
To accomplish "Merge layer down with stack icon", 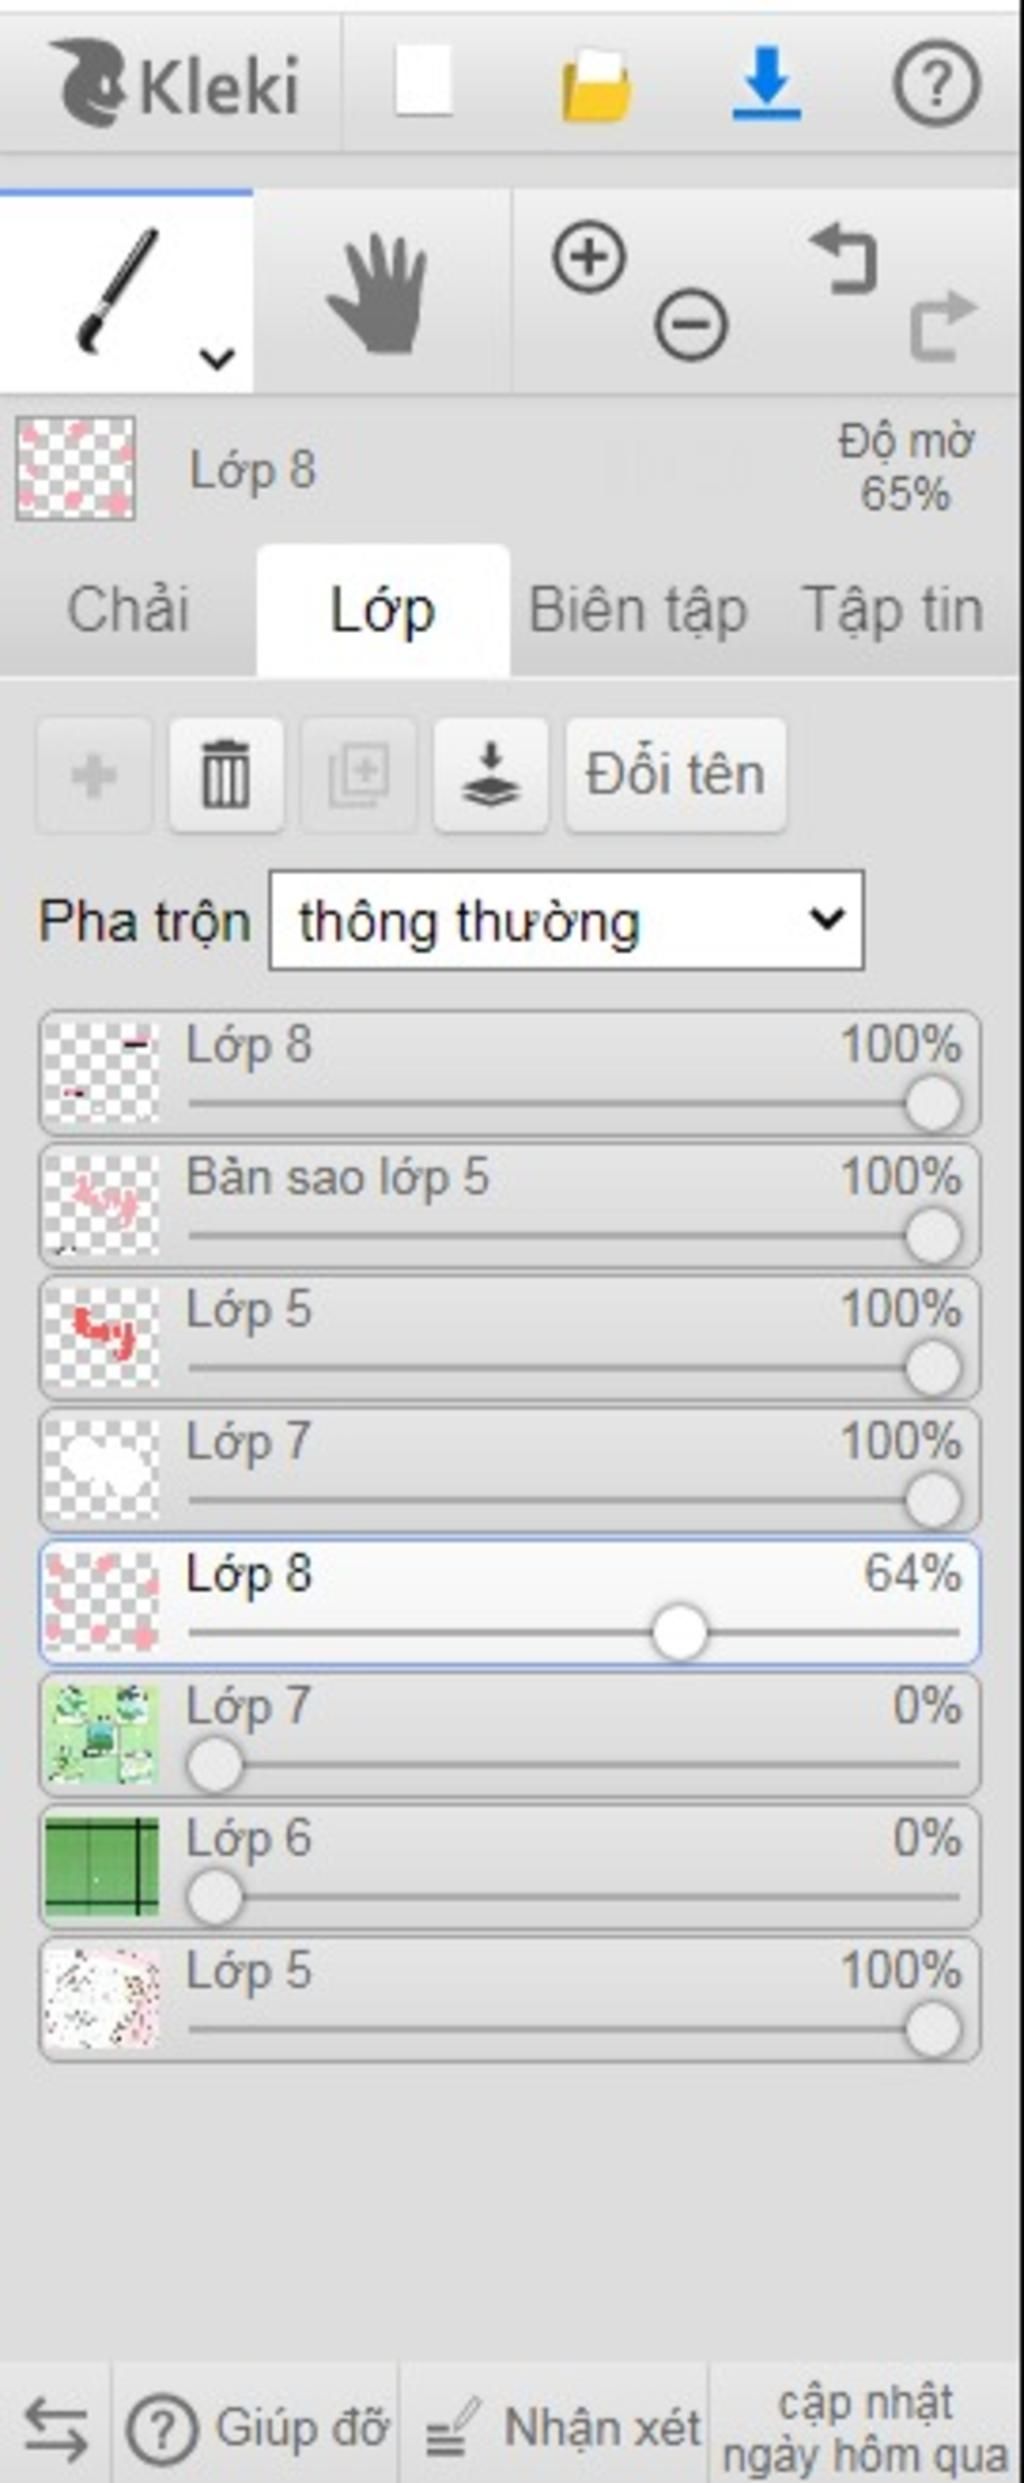I will point(490,774).
